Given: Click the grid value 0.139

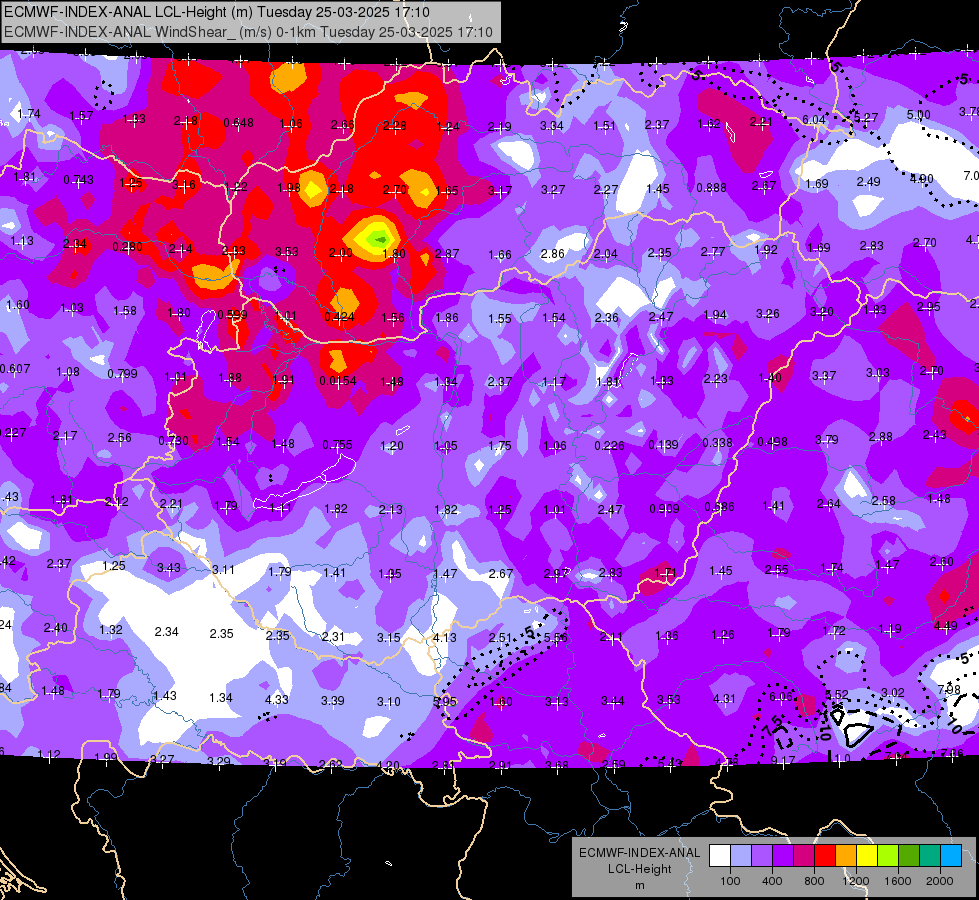Looking at the screenshot, I should click(x=664, y=445).
